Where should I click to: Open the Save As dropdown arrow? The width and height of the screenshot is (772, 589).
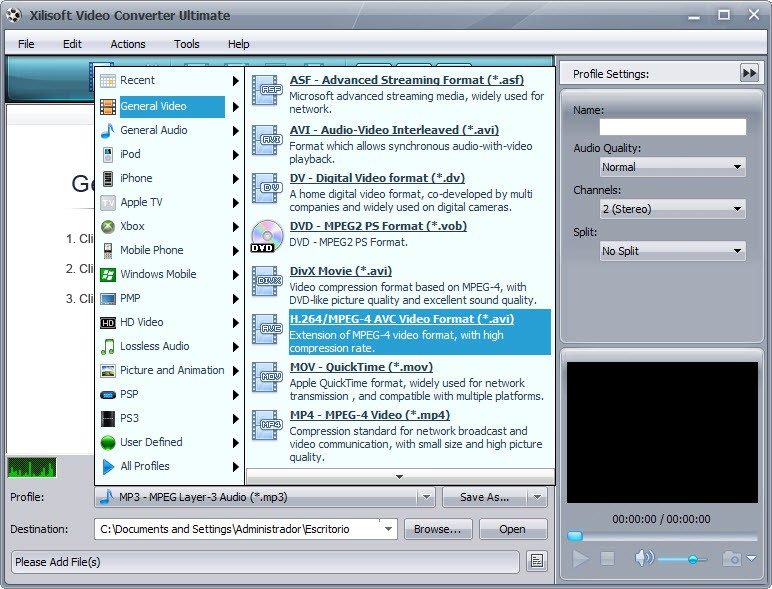(x=538, y=497)
